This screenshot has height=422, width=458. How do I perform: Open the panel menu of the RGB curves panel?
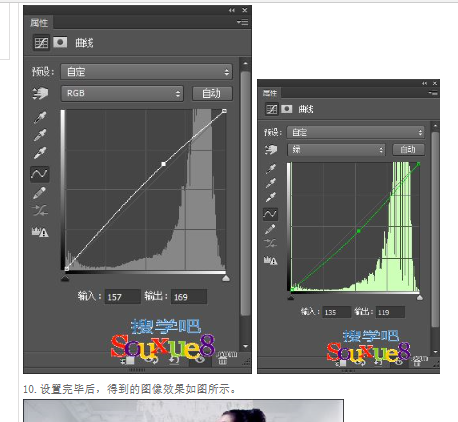point(243,22)
